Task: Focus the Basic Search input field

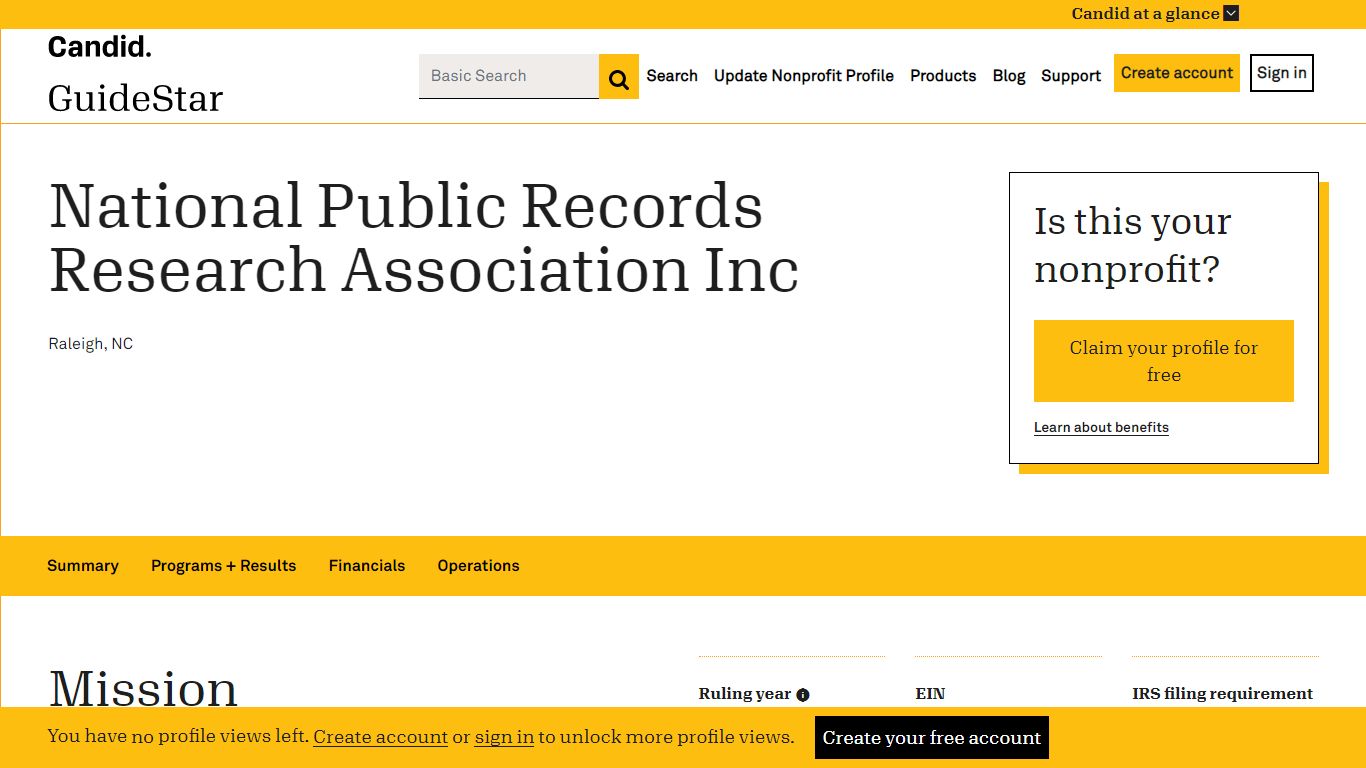Action: click(x=509, y=76)
